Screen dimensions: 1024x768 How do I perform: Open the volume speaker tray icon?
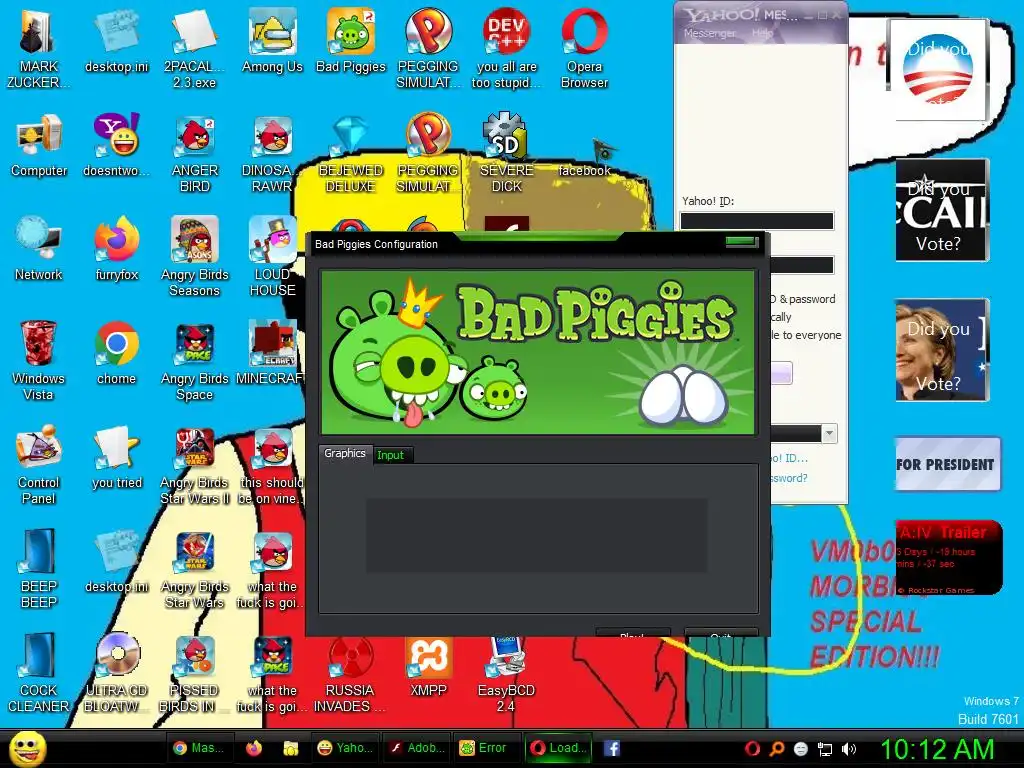tap(849, 749)
